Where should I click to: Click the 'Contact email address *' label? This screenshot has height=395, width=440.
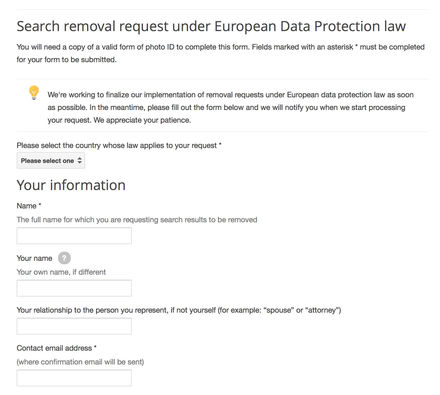(56, 348)
